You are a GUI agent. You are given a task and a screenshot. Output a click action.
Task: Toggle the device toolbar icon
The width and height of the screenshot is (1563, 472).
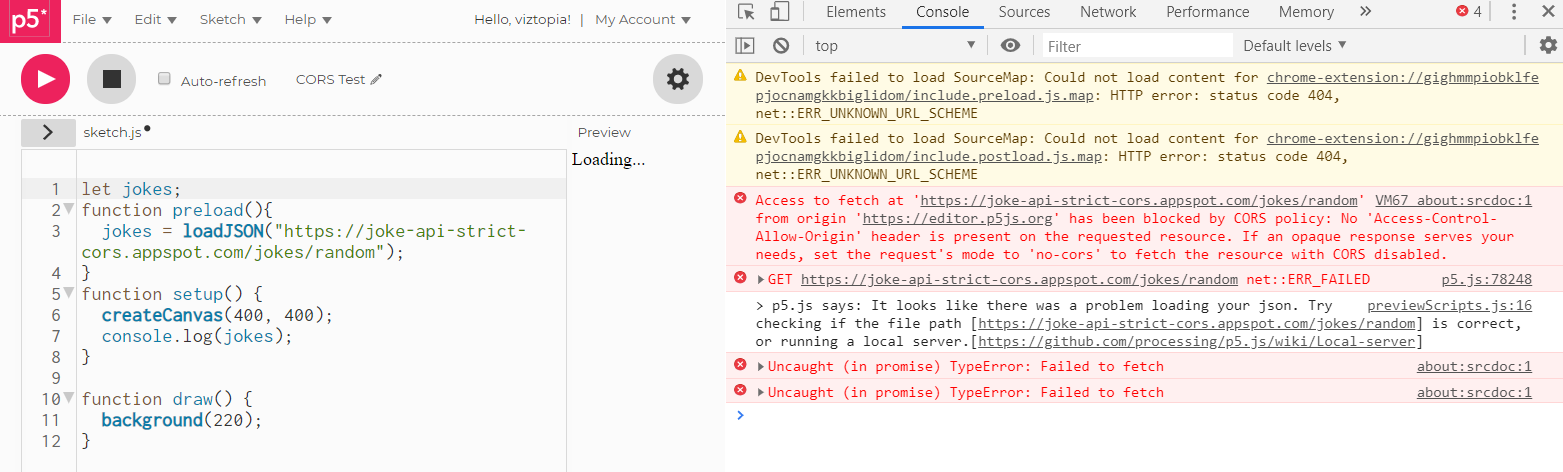click(779, 12)
